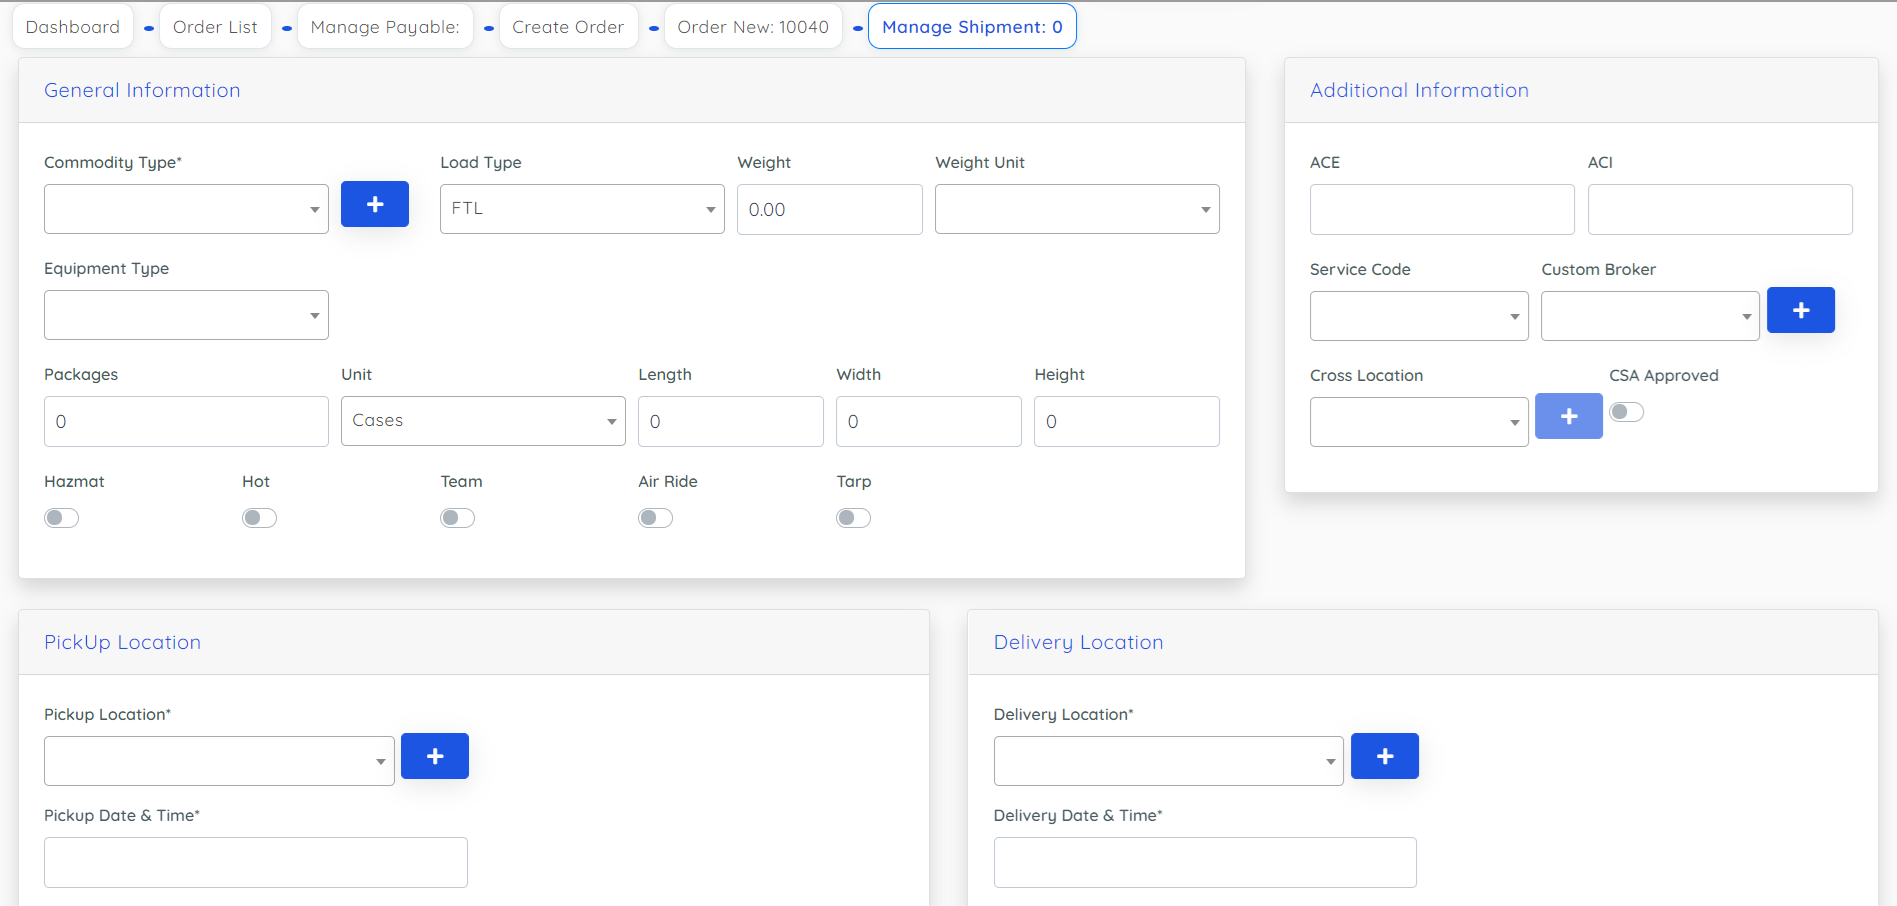The height and width of the screenshot is (906, 1897).
Task: Enable the Tarp toggle
Action: coord(853,518)
